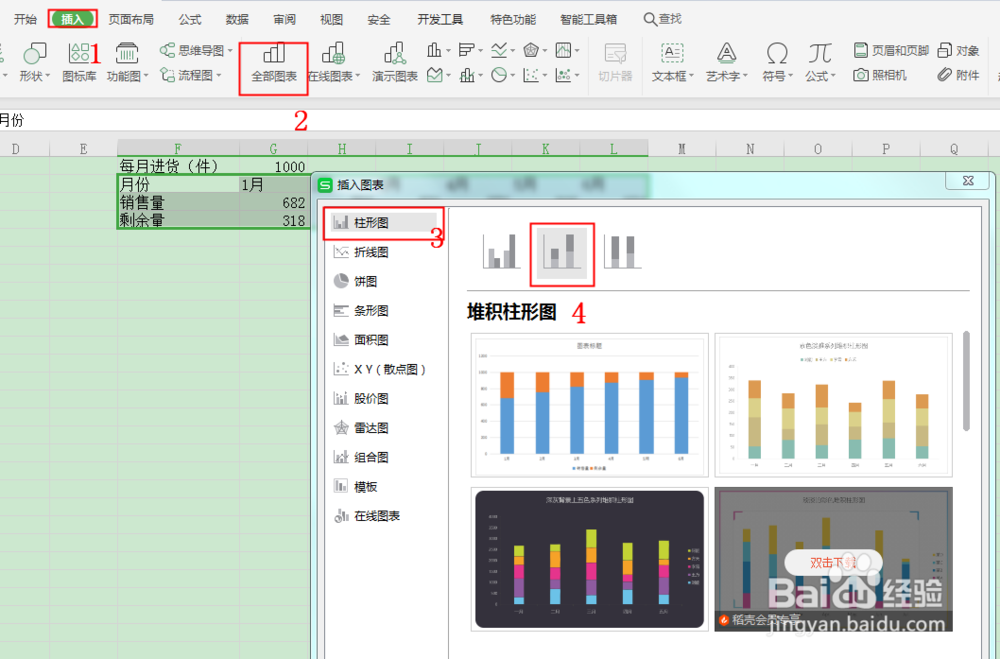
Task: Pick the dark background stacked column template
Action: click(x=589, y=559)
